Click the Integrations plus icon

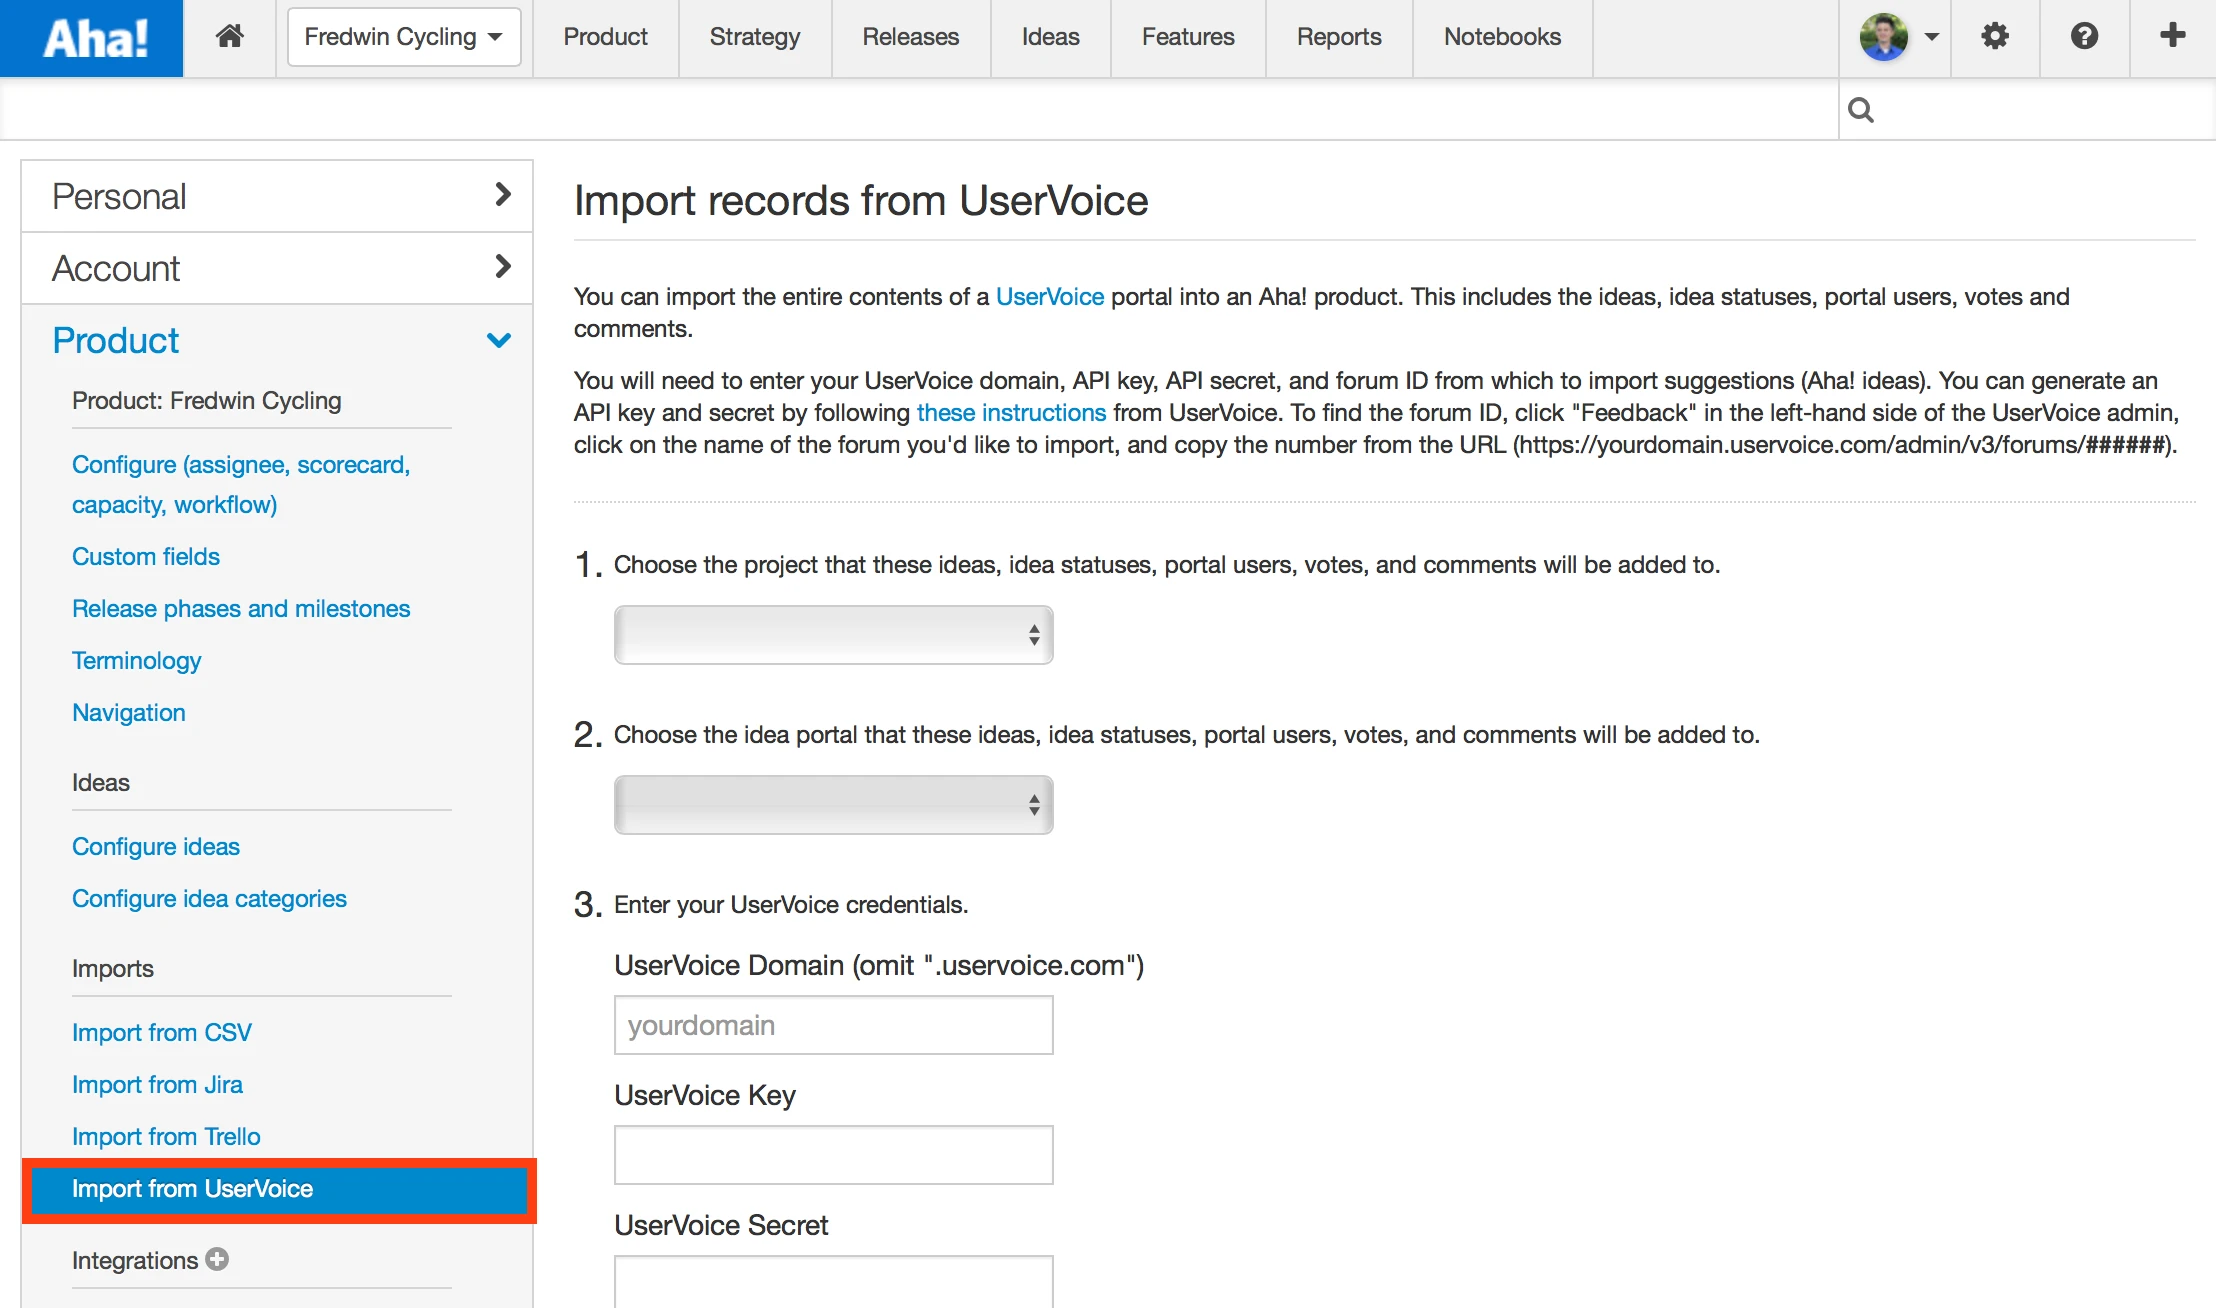[217, 1259]
